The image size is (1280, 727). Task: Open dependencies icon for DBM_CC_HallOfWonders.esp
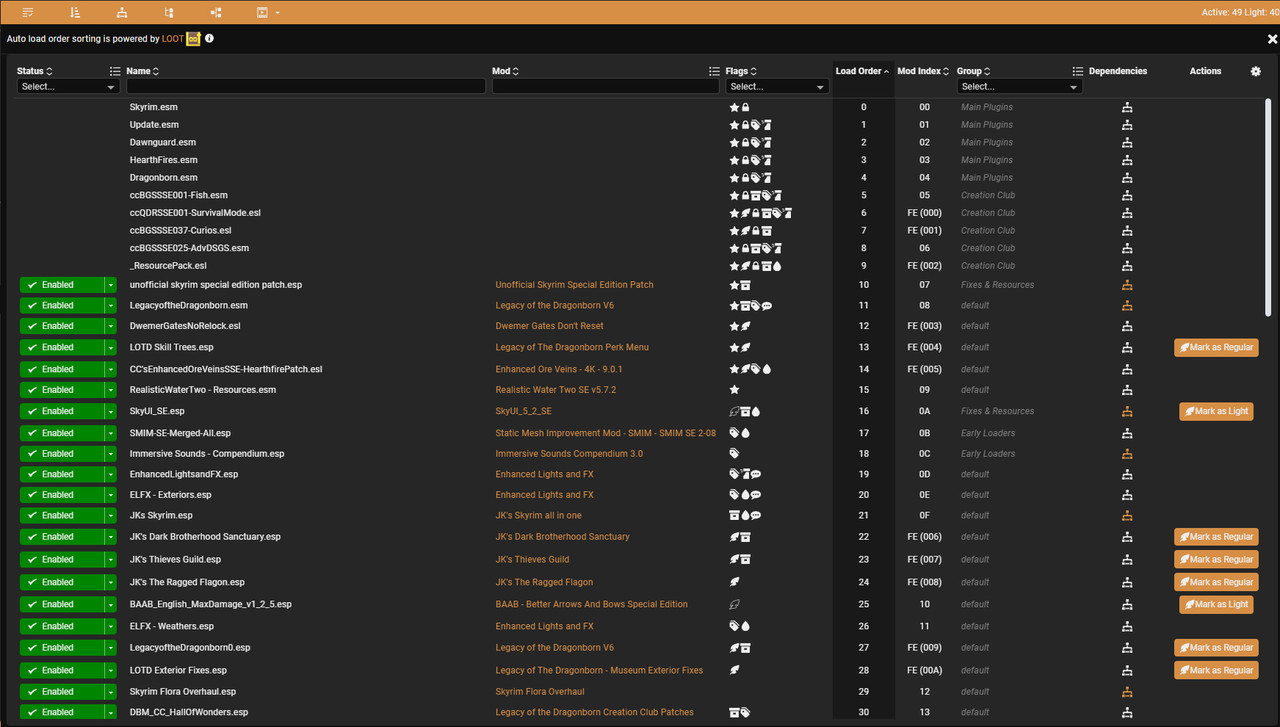click(x=1127, y=712)
